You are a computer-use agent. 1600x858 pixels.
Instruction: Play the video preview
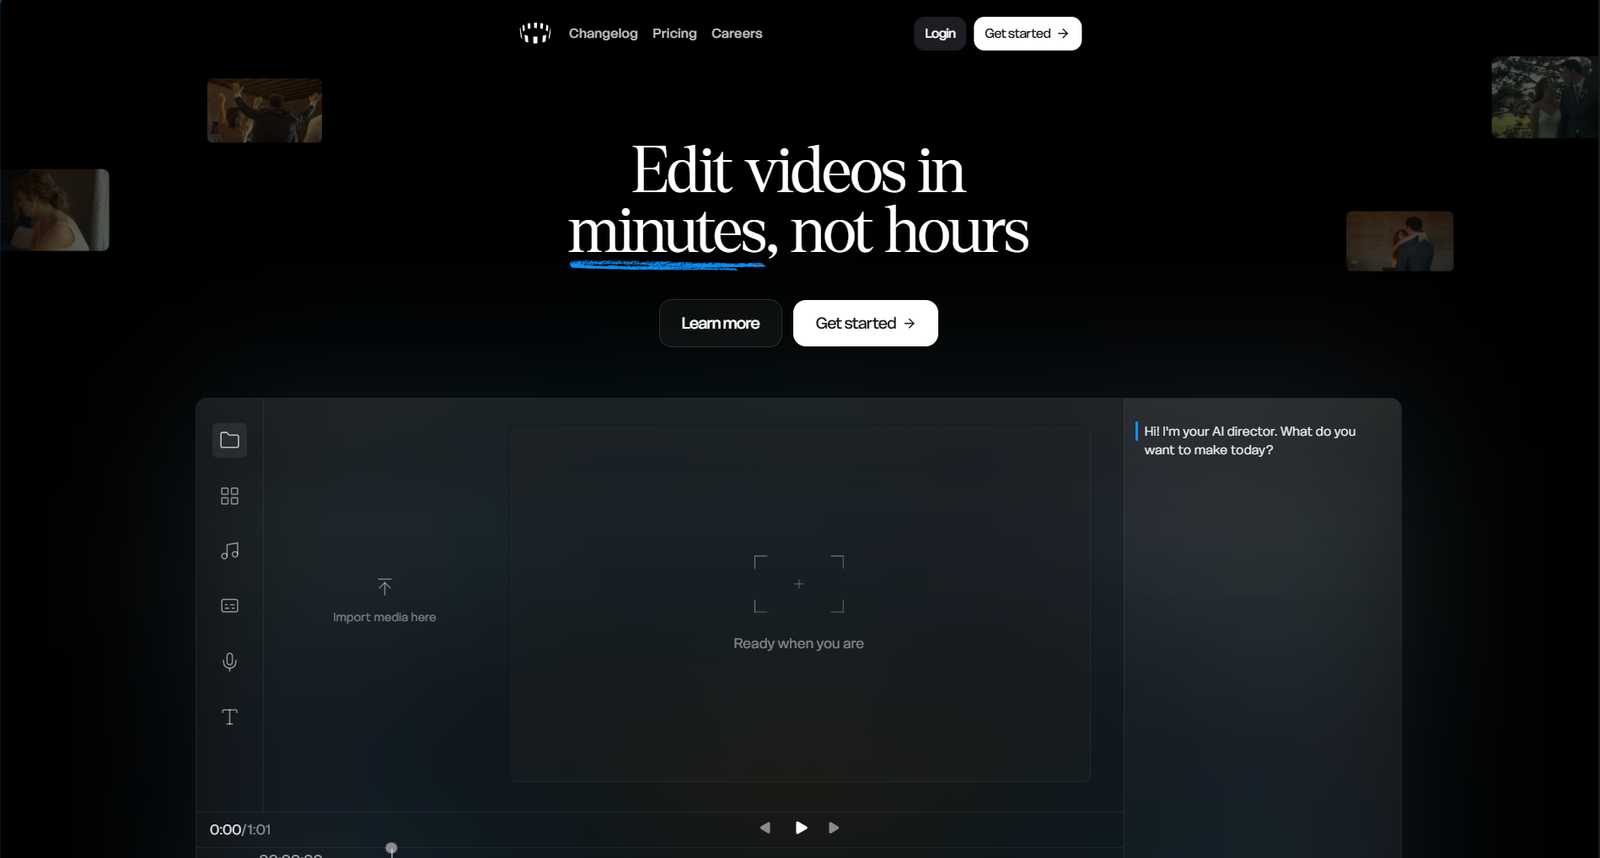click(801, 828)
